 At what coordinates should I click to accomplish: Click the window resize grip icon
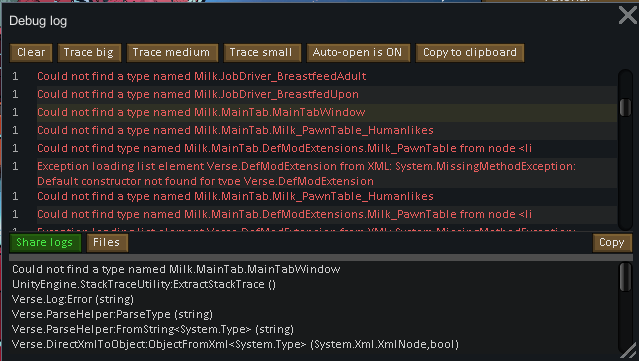(630, 351)
